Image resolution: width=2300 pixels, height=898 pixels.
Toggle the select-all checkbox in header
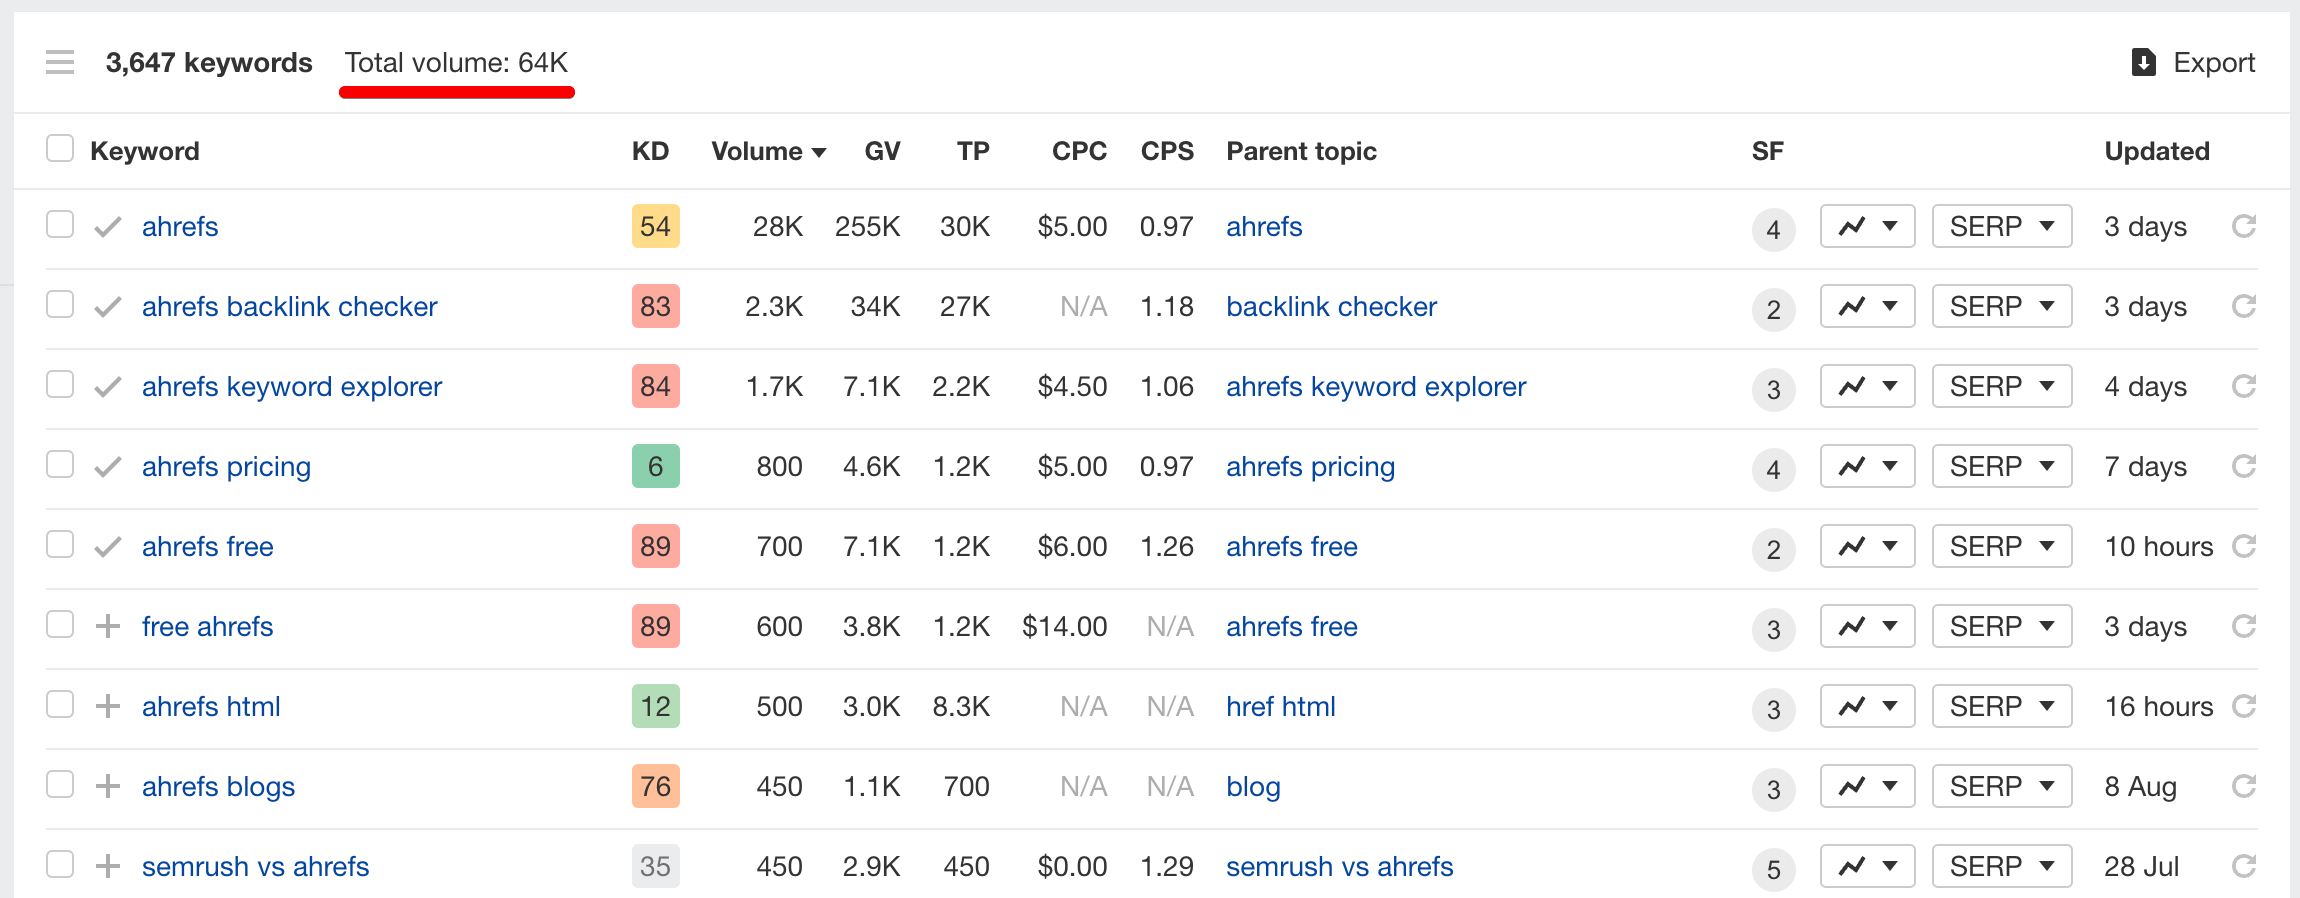click(60, 148)
